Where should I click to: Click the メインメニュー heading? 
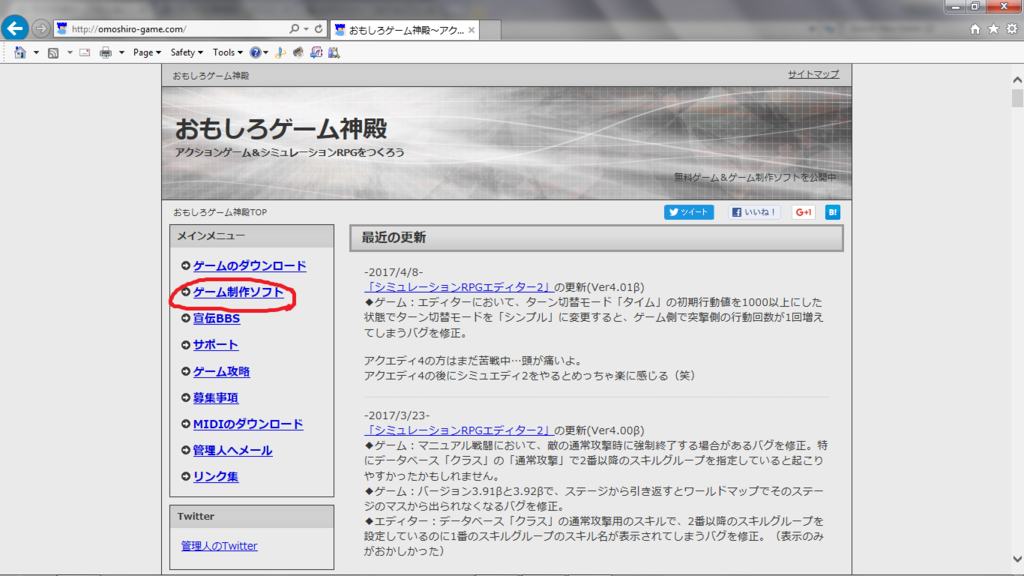[x=211, y=236]
